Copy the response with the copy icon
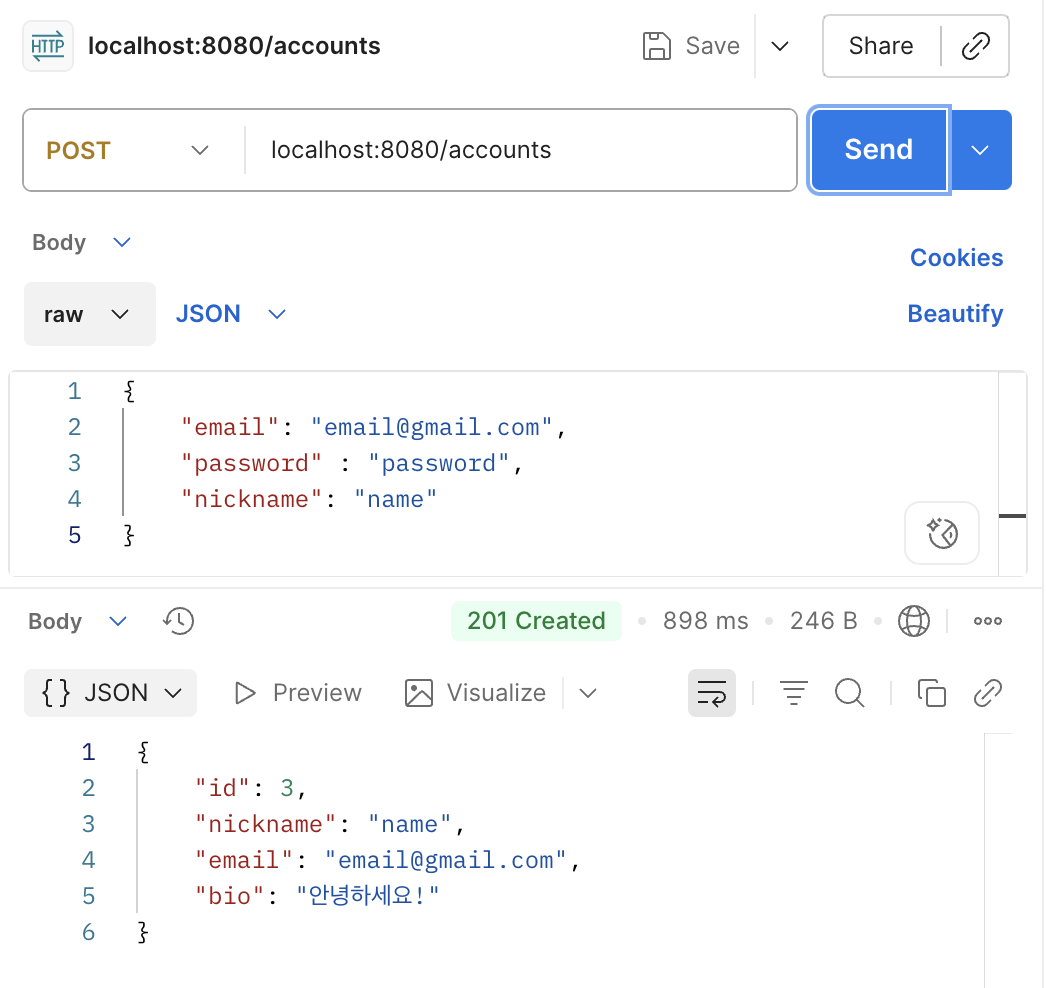Screen dimensions: 1046x988 click(x=931, y=693)
